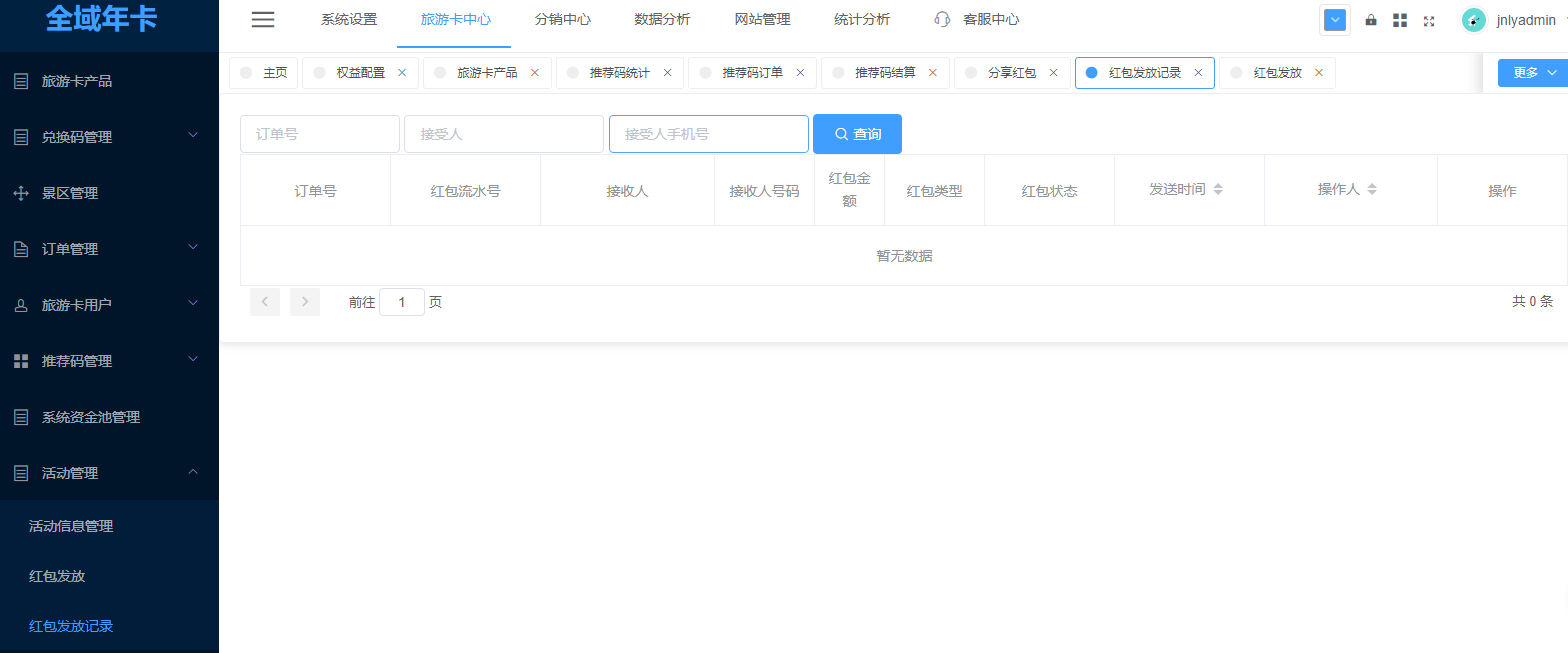This screenshot has height=653, width=1568.
Task: Go to previous page arrow
Action: (x=265, y=301)
